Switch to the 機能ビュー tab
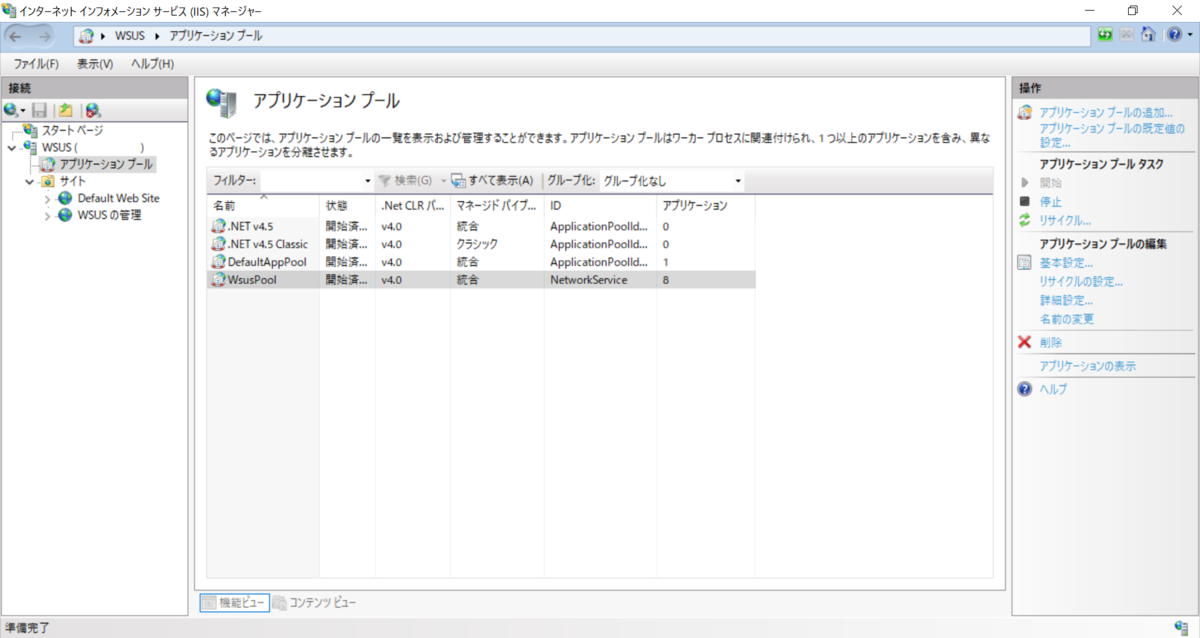Viewport: 1200px width, 638px height. point(235,602)
